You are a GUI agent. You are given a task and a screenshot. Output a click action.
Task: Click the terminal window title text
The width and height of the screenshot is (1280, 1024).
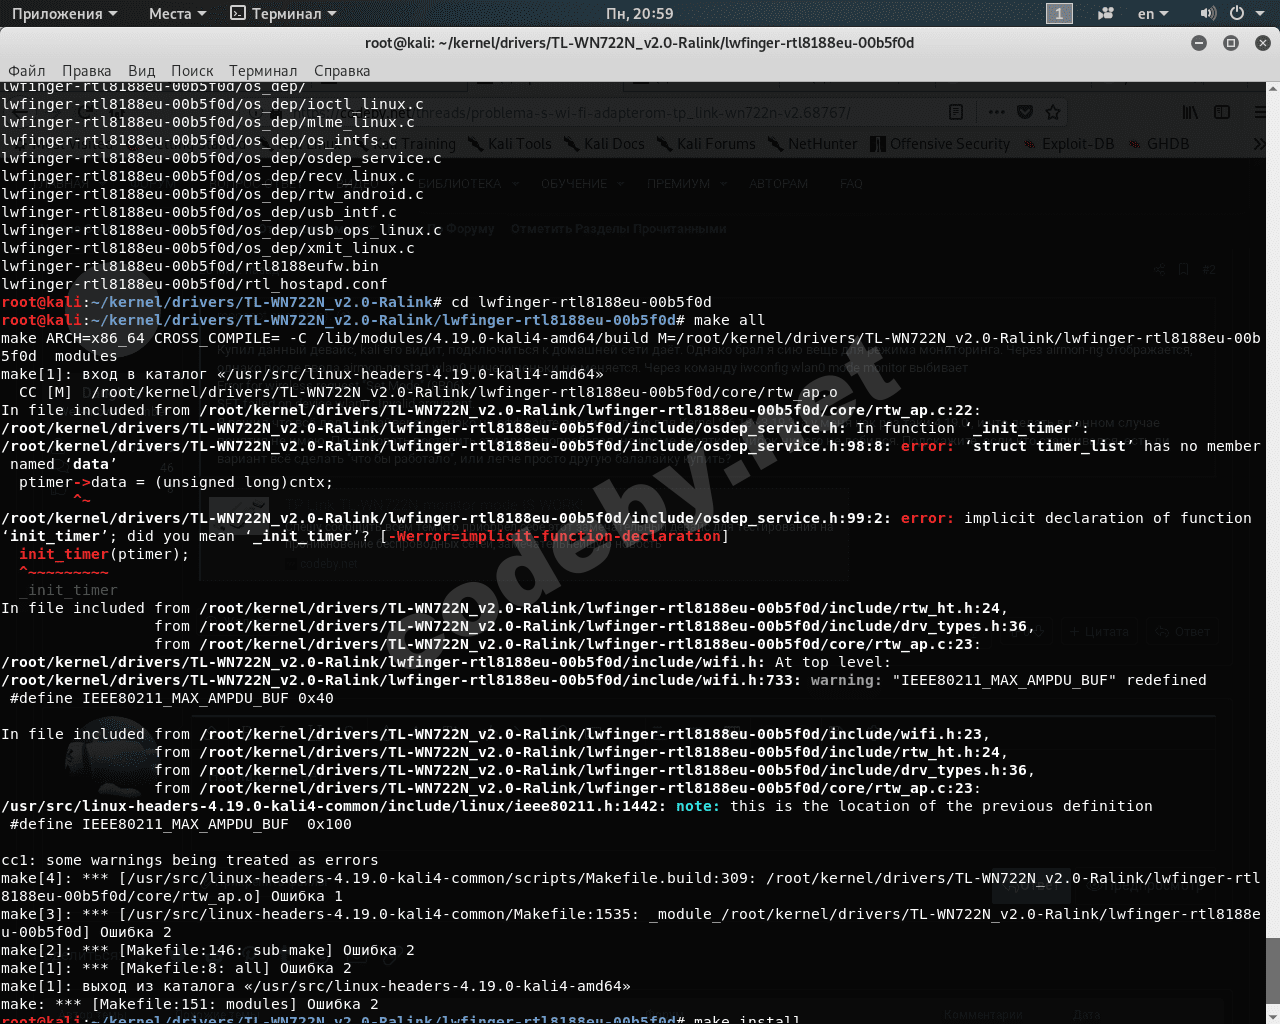[x=639, y=43]
